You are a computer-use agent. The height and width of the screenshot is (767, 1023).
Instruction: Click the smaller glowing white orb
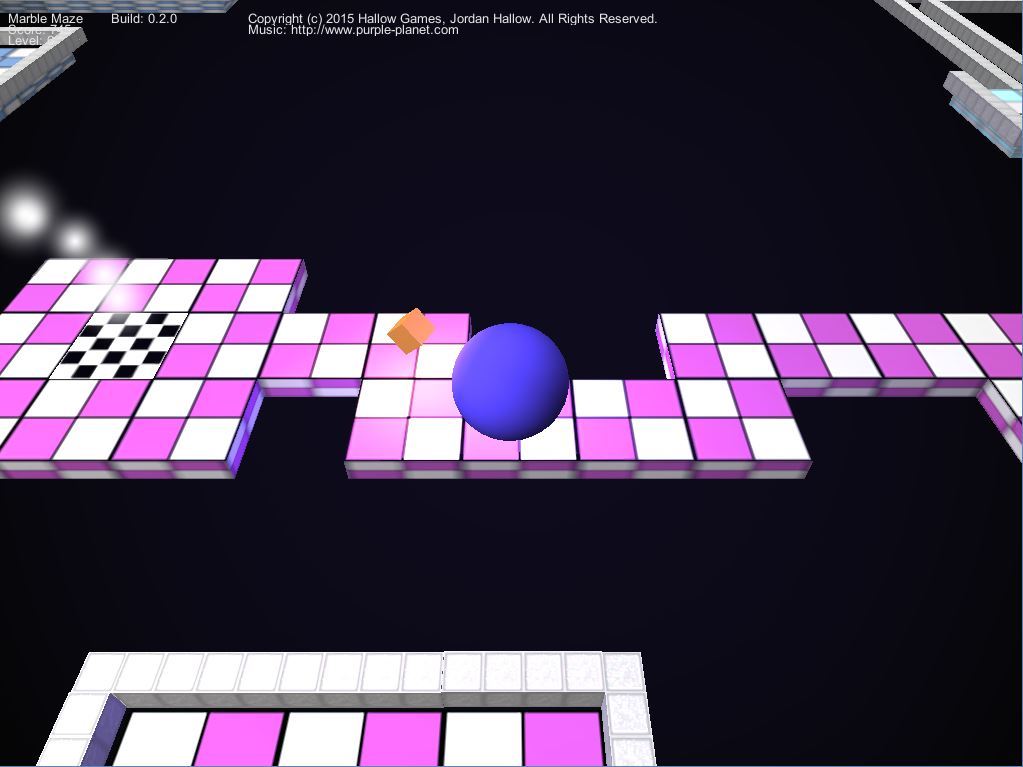point(74,240)
